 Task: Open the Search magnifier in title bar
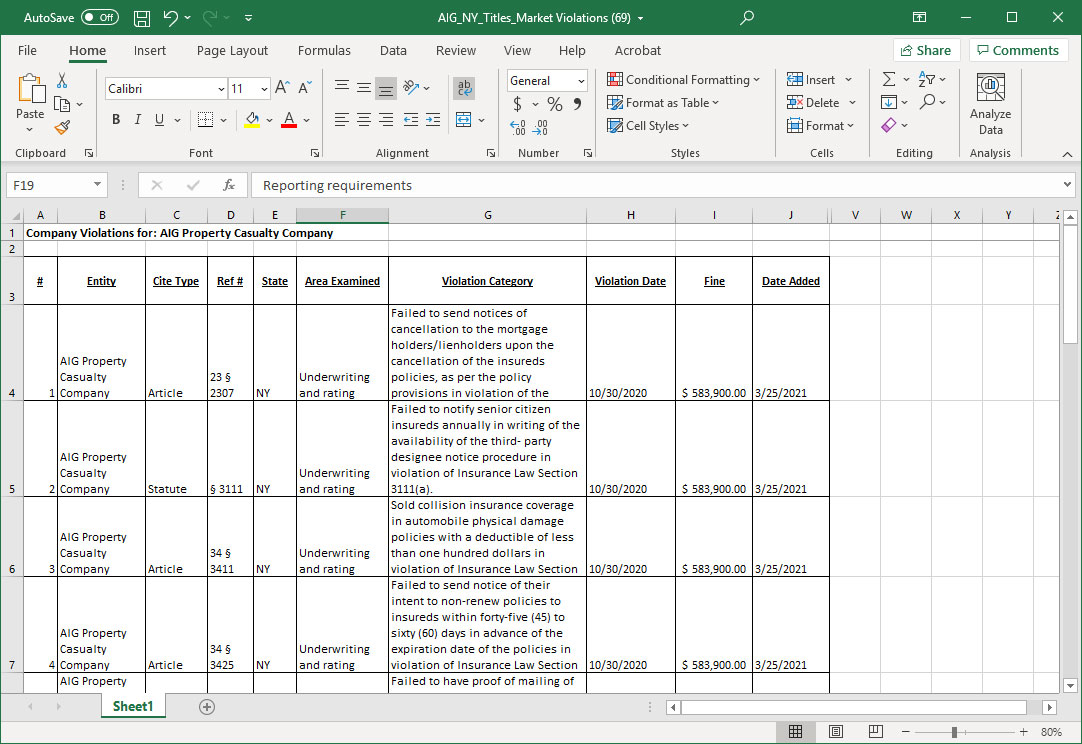[x=747, y=18]
